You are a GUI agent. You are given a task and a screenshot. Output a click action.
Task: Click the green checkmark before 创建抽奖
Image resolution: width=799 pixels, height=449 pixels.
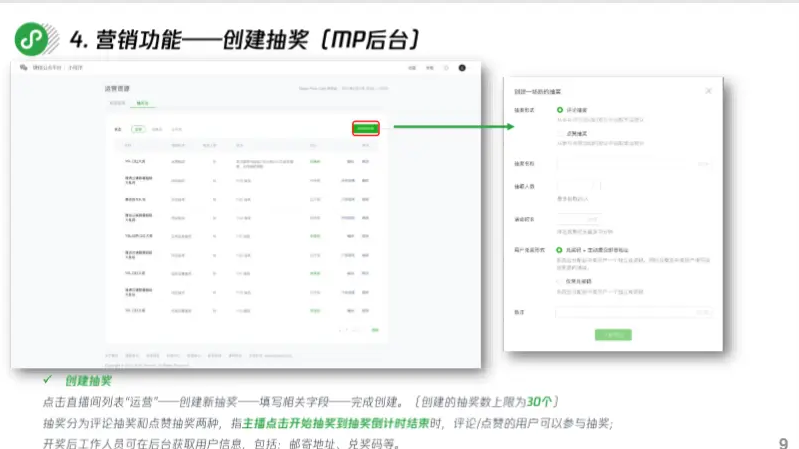point(47,381)
